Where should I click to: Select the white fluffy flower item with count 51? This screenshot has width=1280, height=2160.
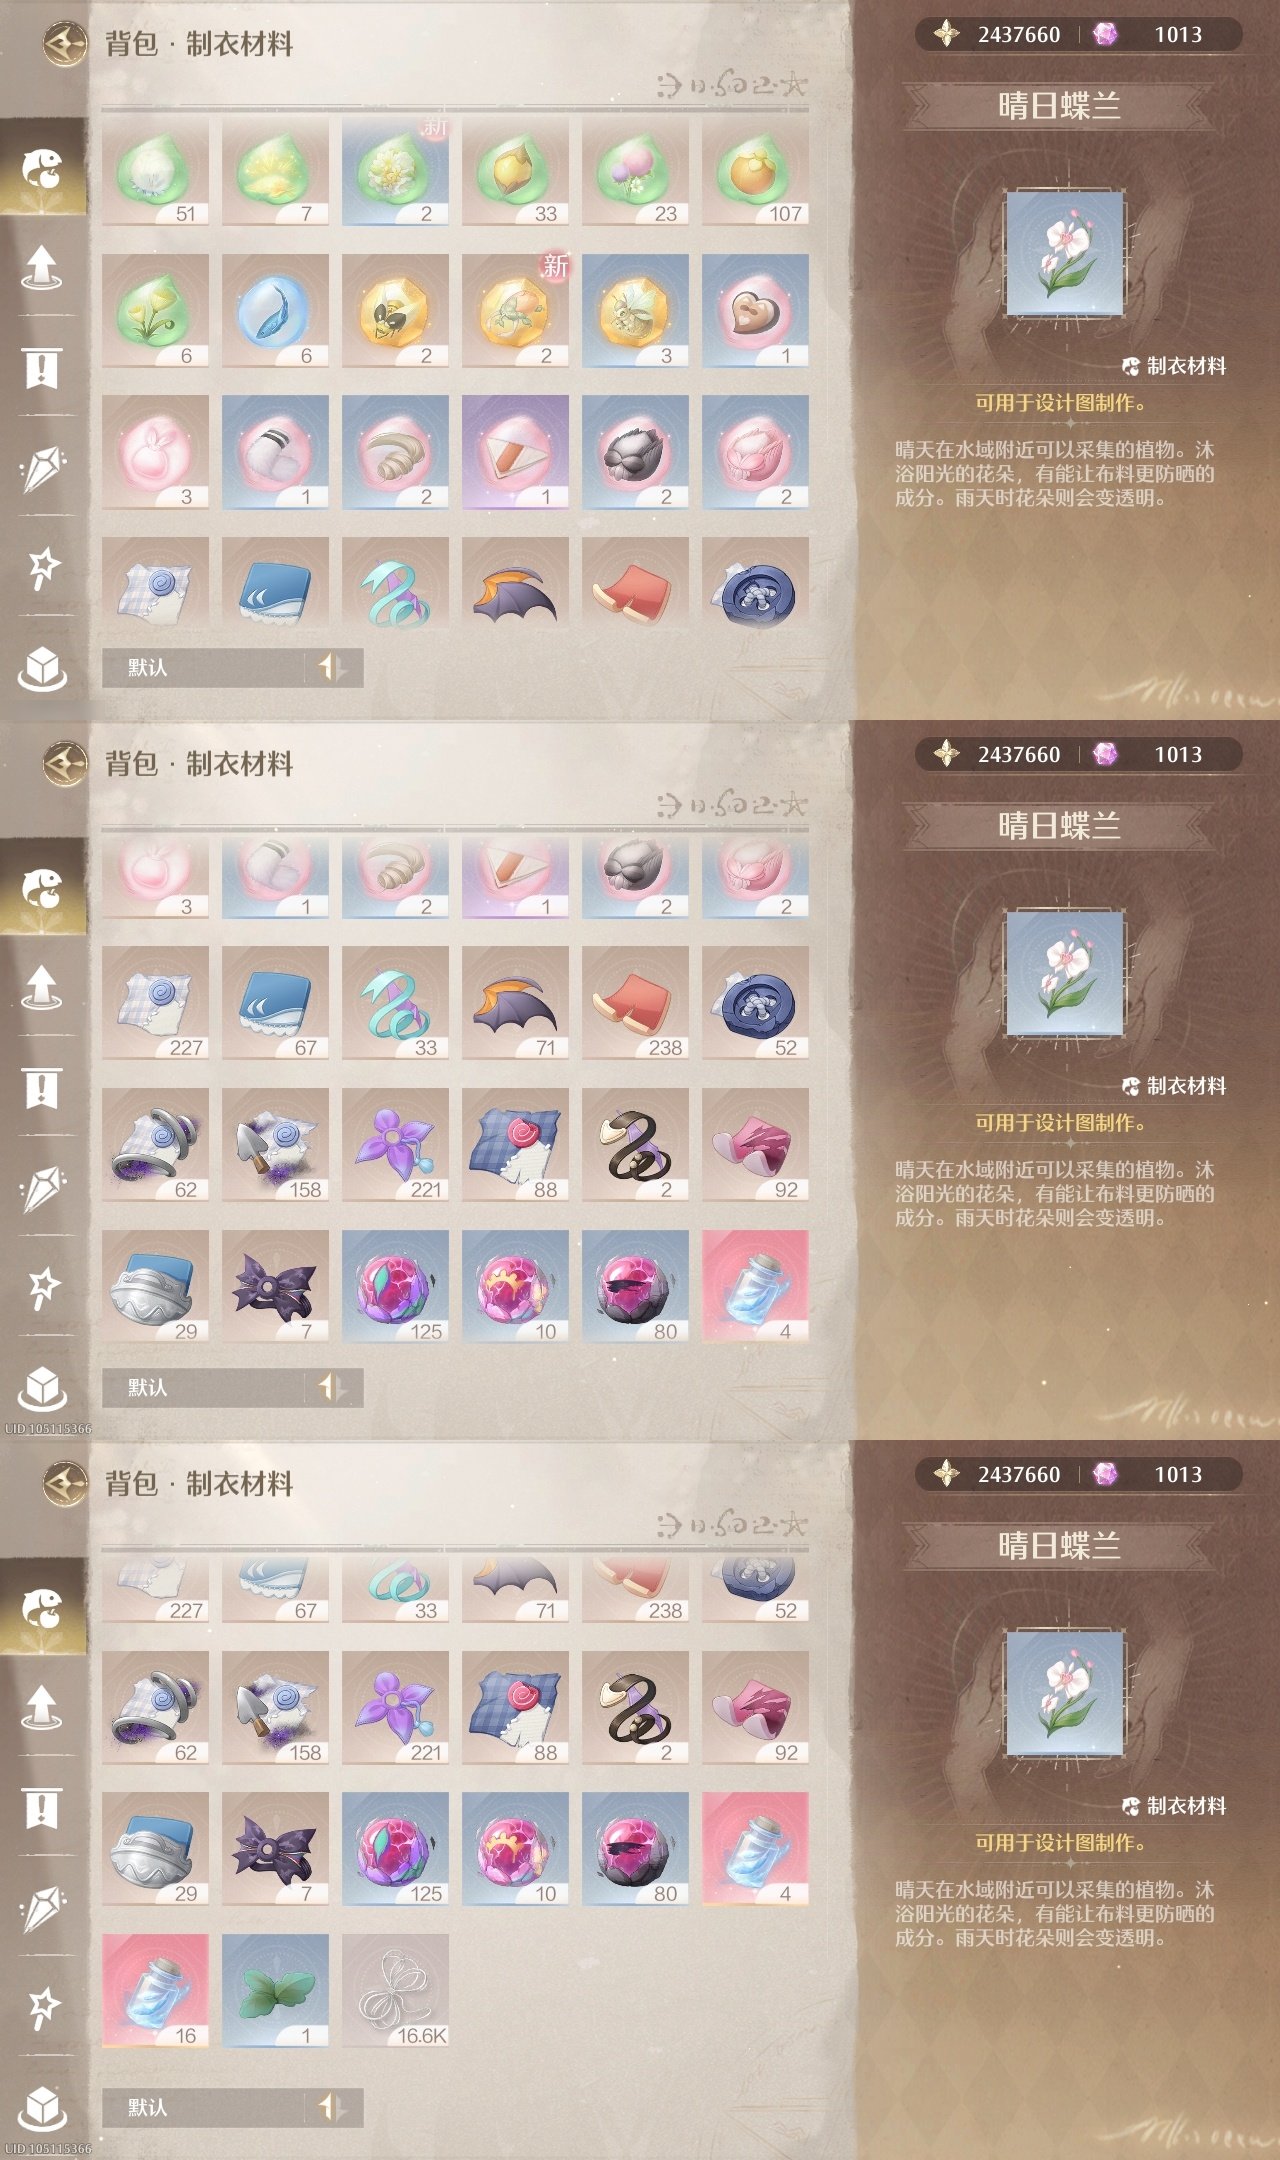155,170
